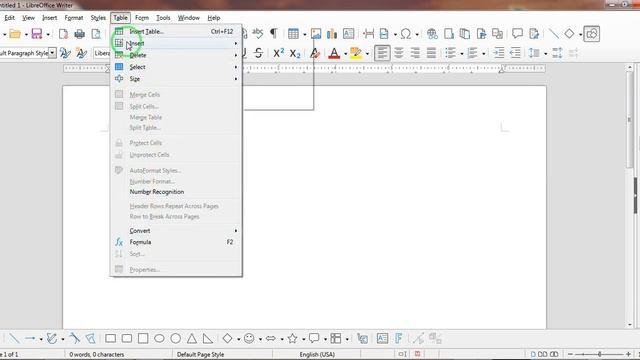This screenshot has width=640, height=360.
Task: Open the Form menu
Action: (x=142, y=18)
